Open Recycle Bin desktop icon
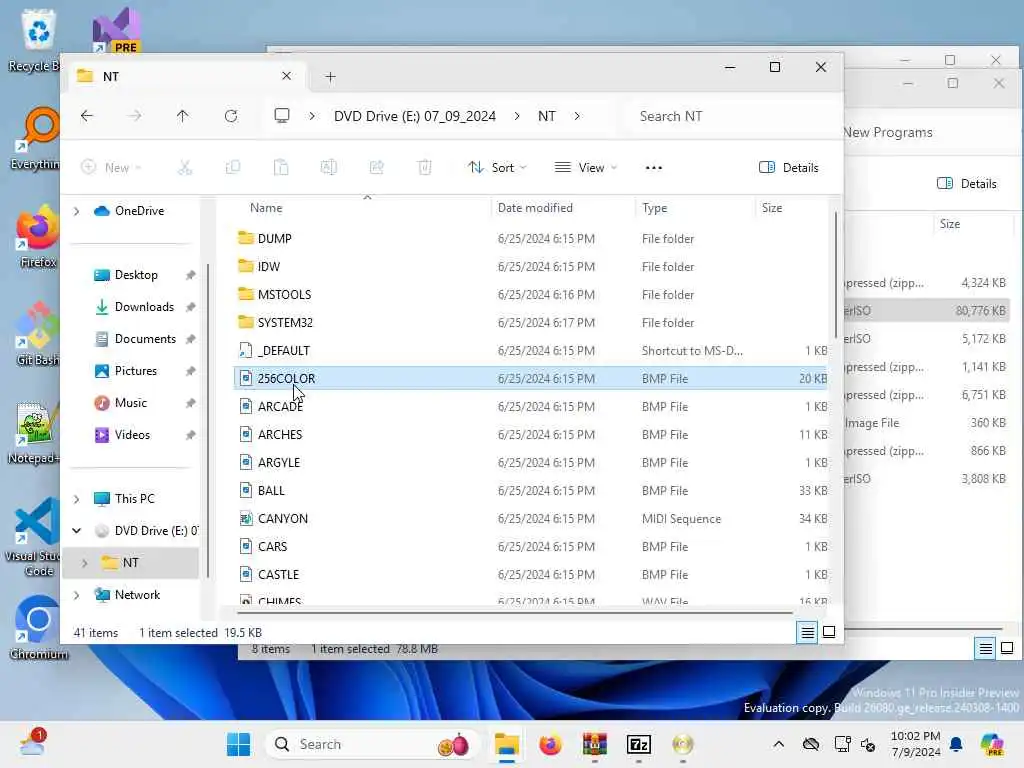1024x768 pixels. (37, 40)
